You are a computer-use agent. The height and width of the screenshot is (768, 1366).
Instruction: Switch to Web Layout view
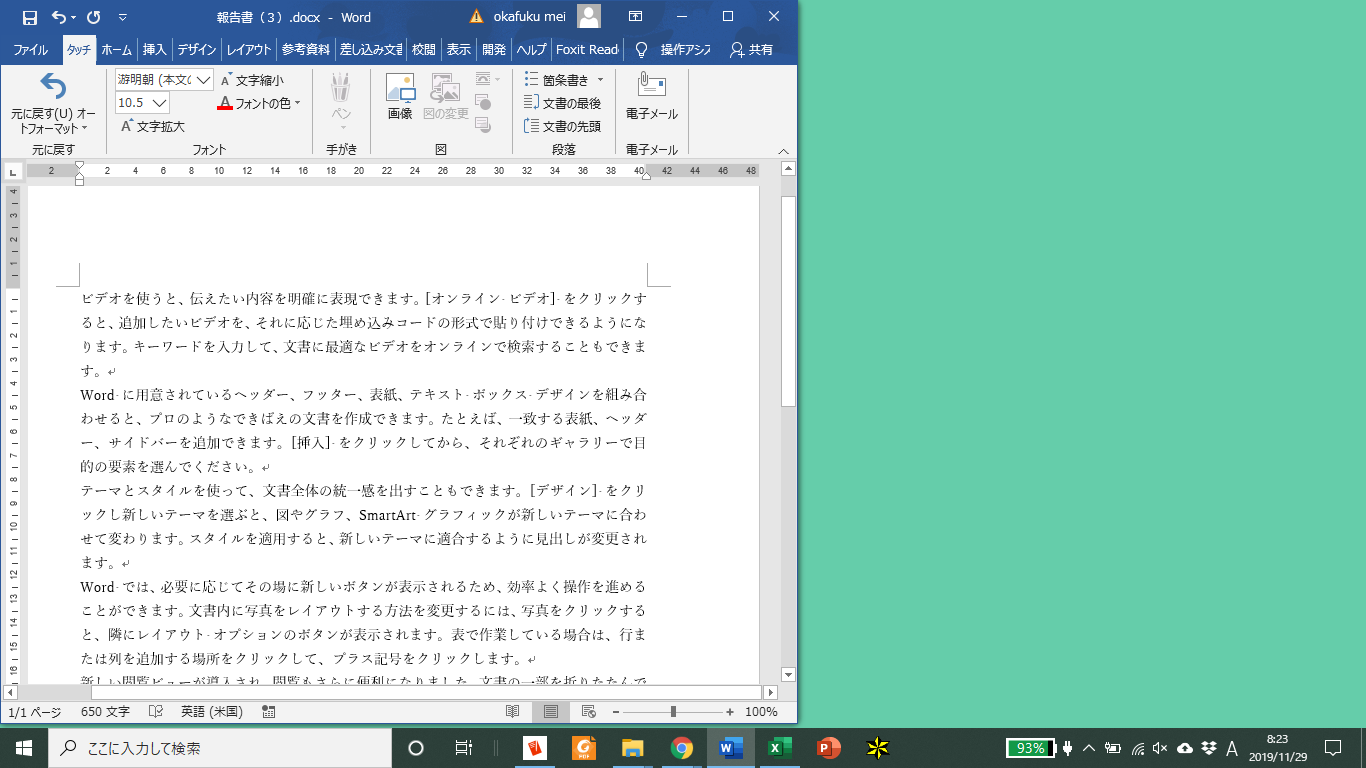click(x=589, y=712)
